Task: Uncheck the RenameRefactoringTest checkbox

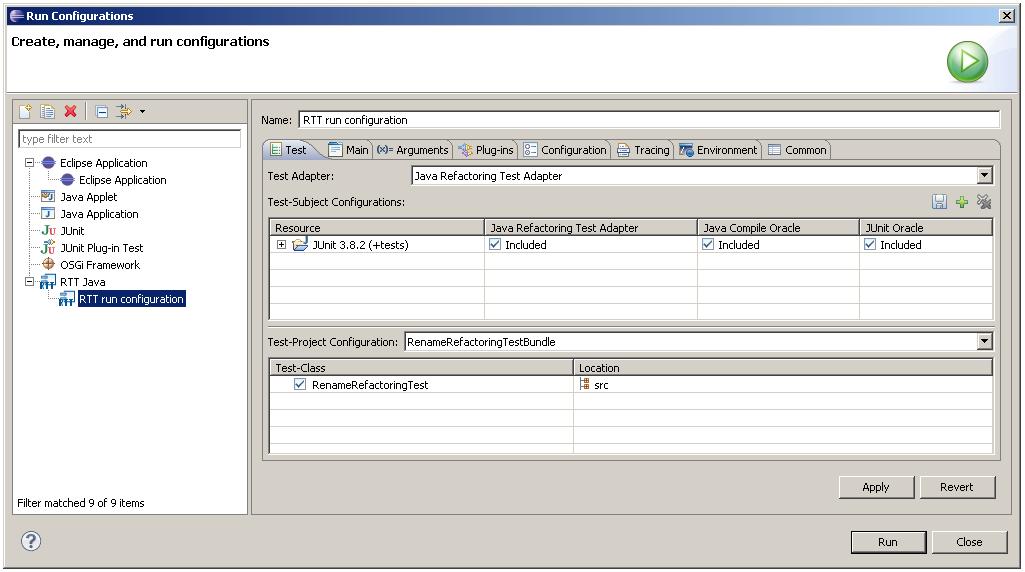Action: (299, 384)
